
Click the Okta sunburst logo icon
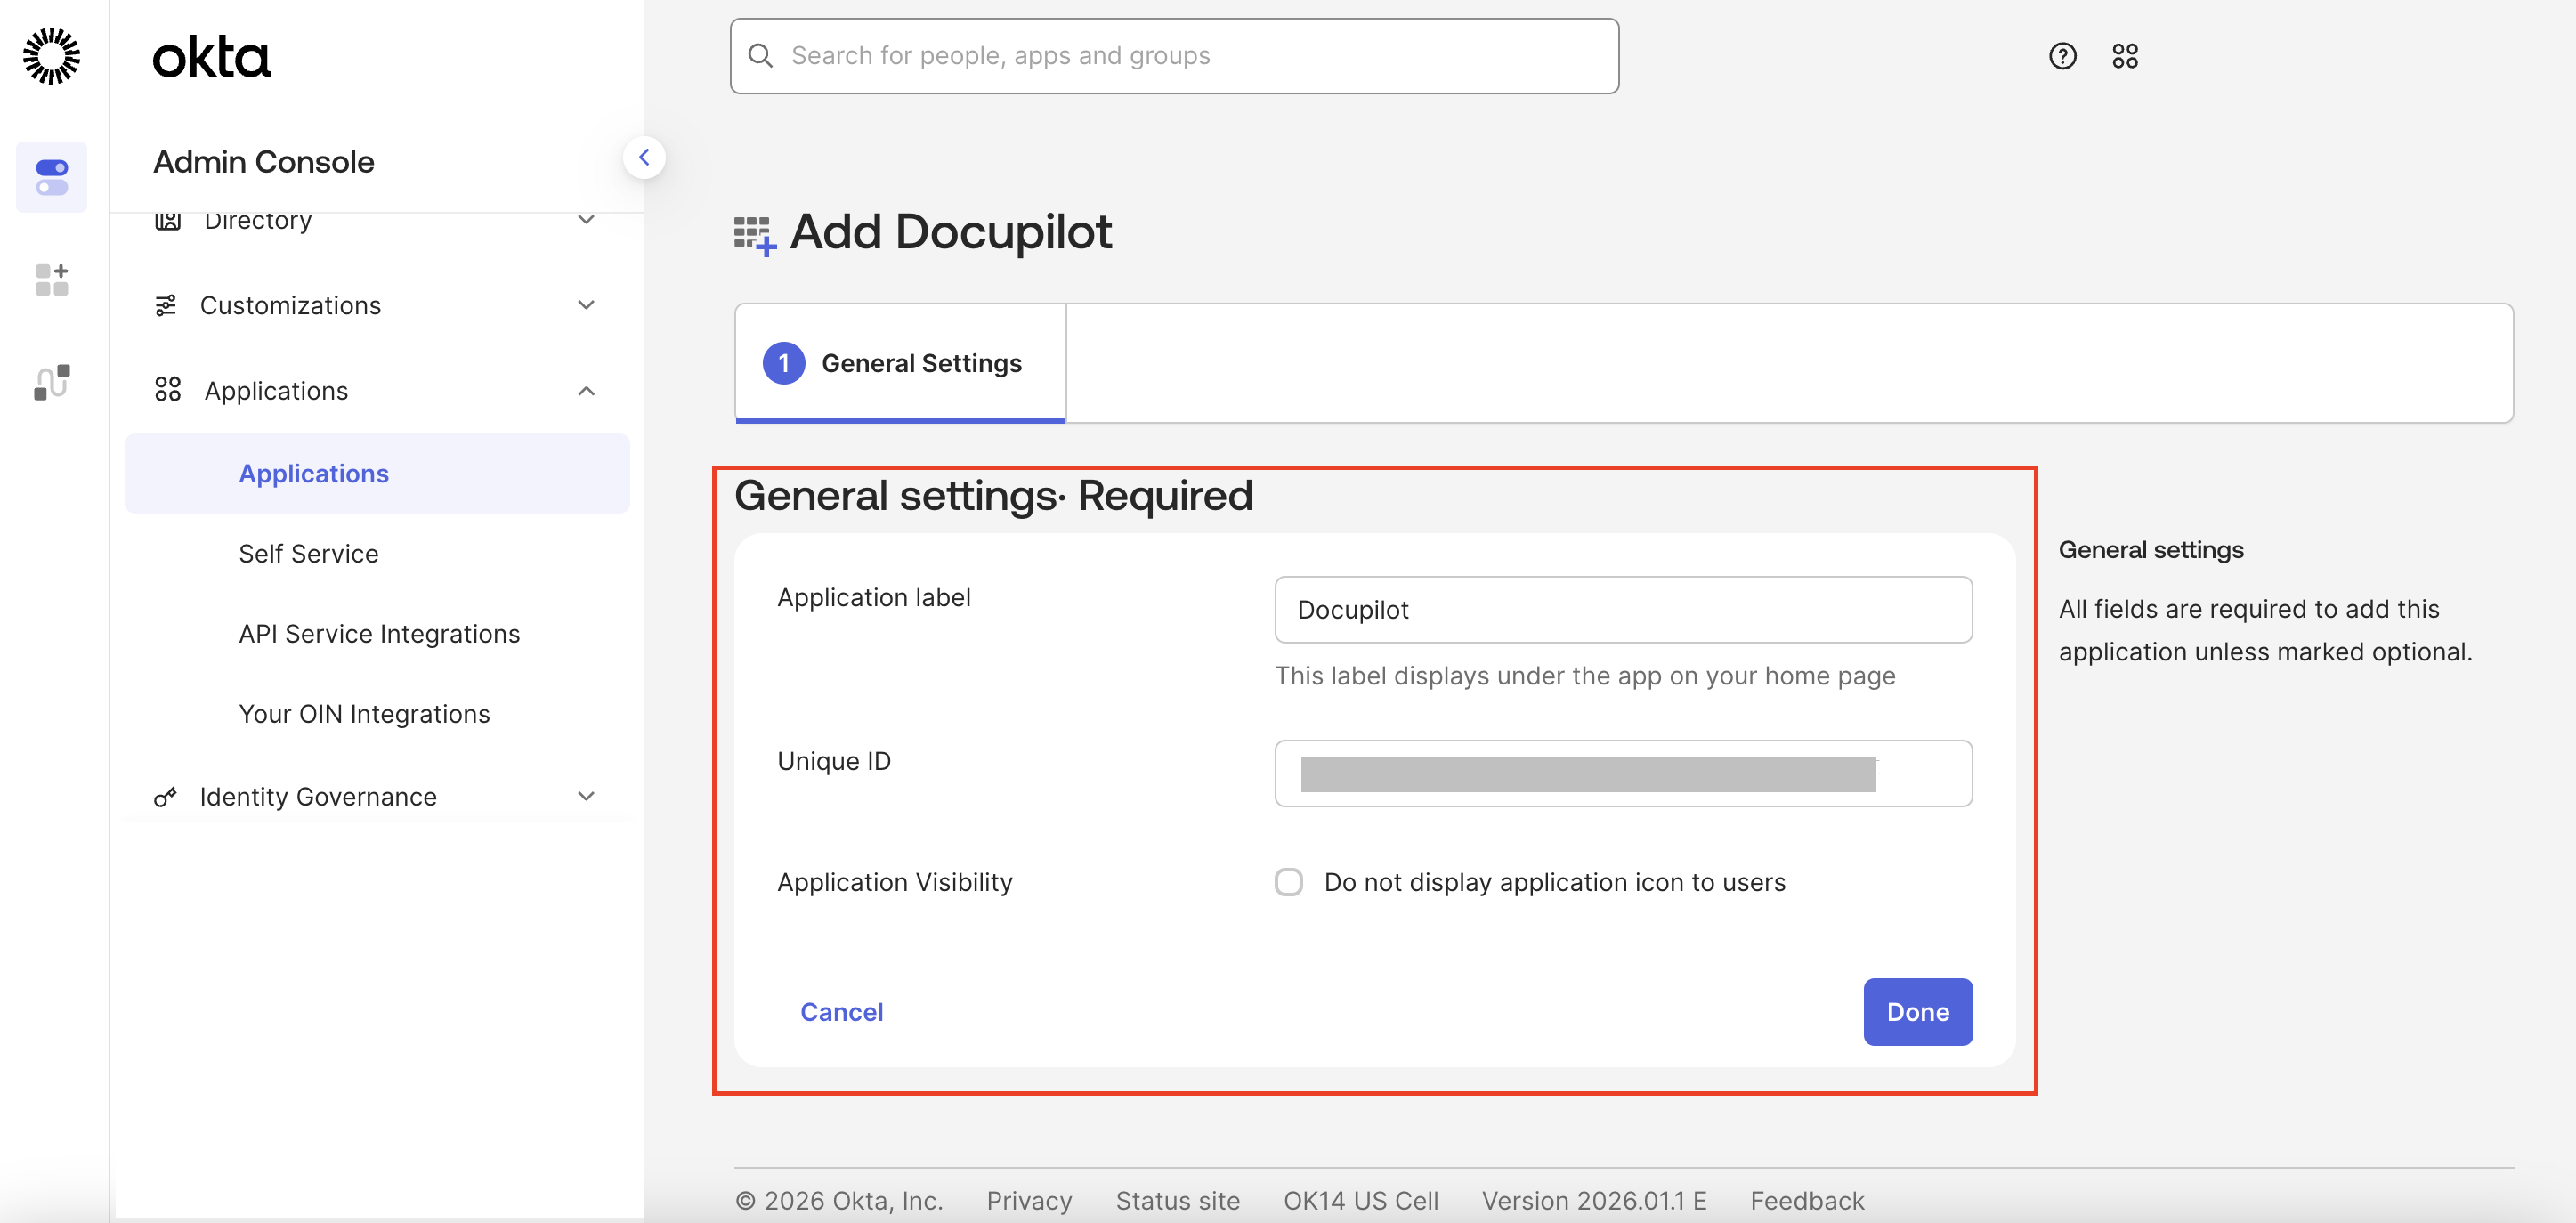(x=51, y=55)
